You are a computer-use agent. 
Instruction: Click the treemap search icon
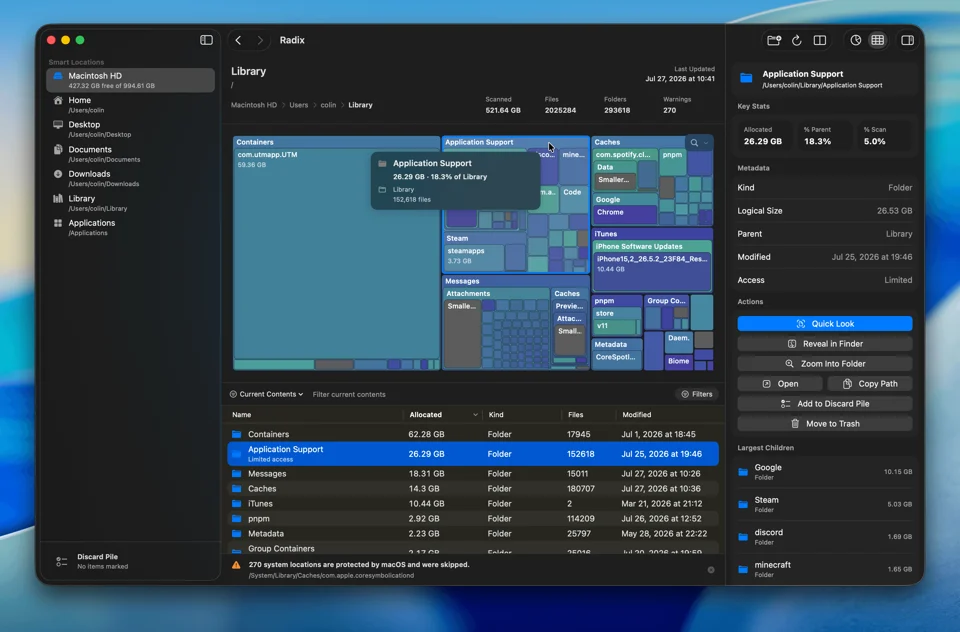pos(694,143)
